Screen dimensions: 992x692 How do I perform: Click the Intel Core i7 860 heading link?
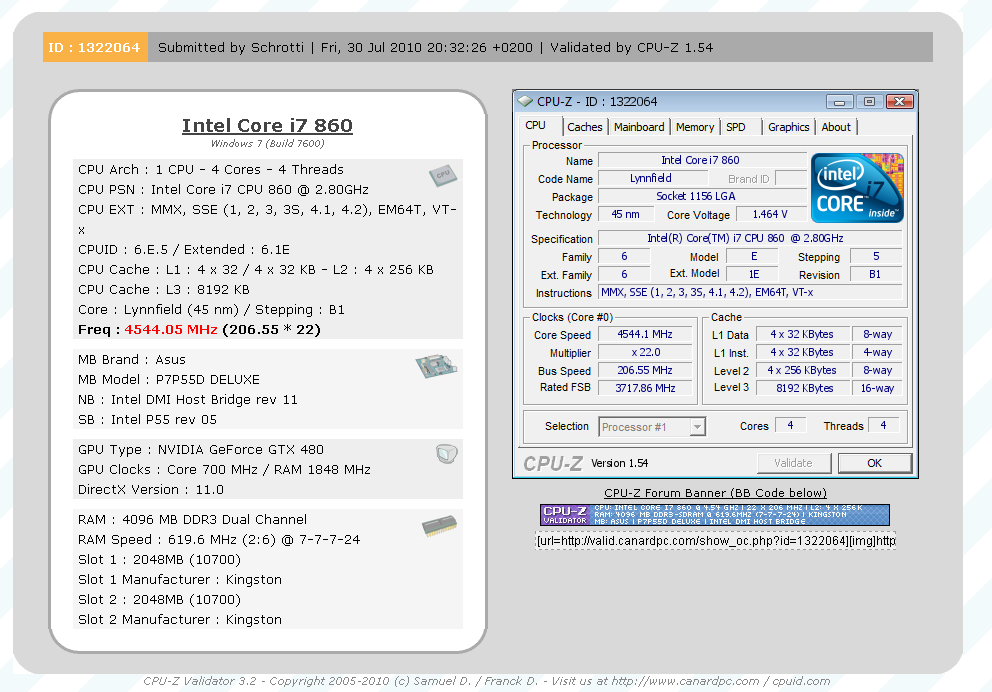point(267,125)
